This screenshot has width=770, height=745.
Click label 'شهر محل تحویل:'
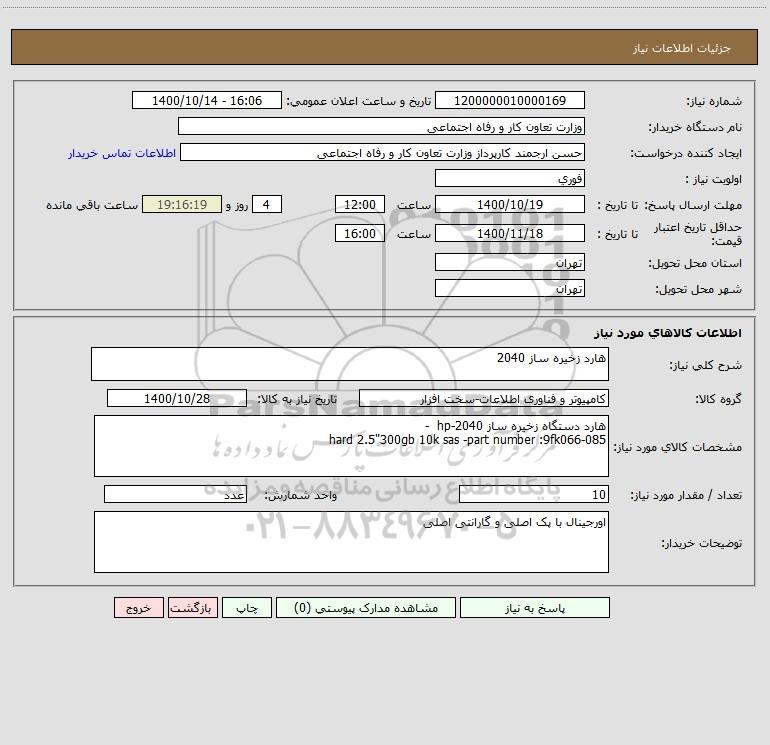point(698,290)
